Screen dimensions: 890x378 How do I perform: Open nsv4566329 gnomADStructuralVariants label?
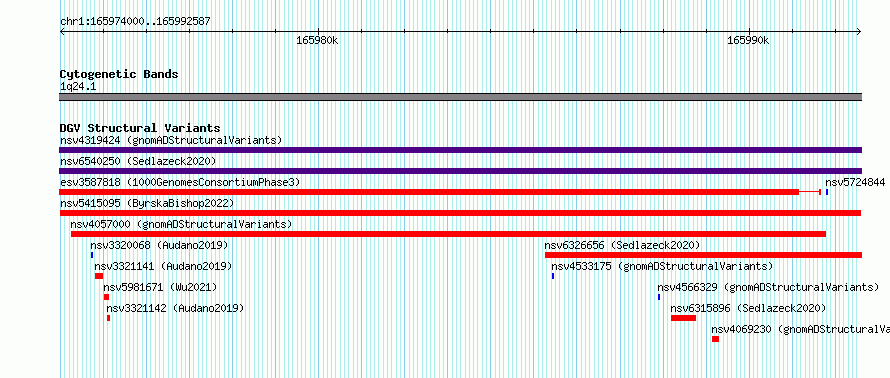[x=768, y=287]
